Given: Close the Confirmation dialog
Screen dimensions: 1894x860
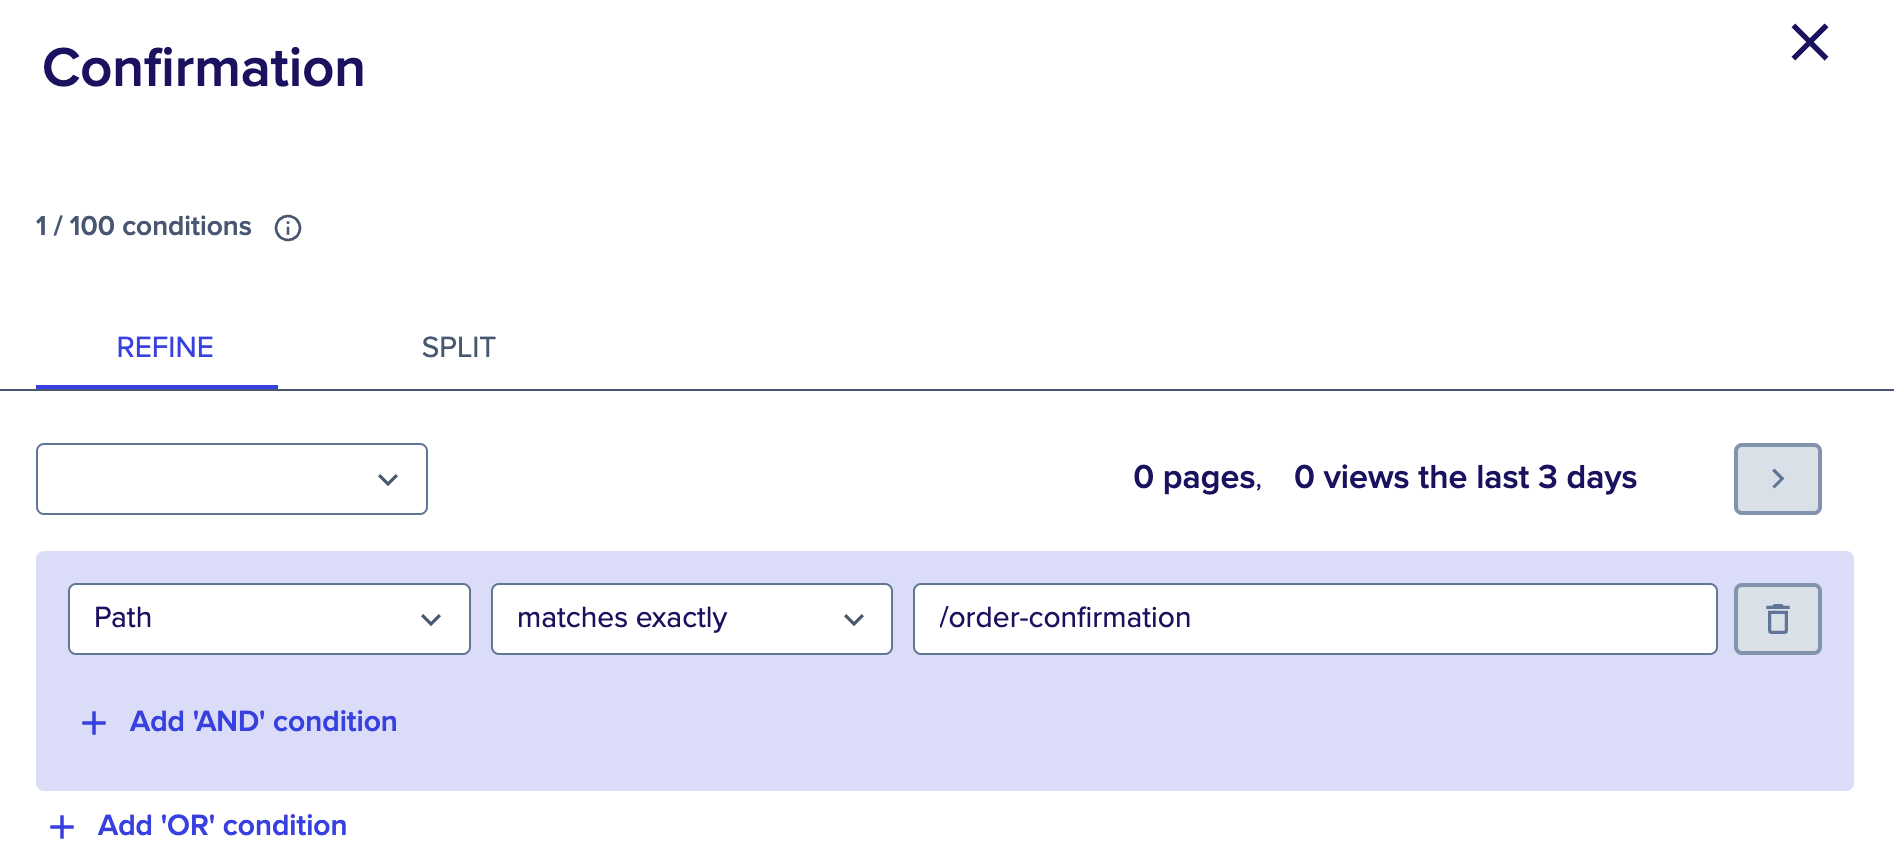Looking at the screenshot, I should coord(1809,43).
